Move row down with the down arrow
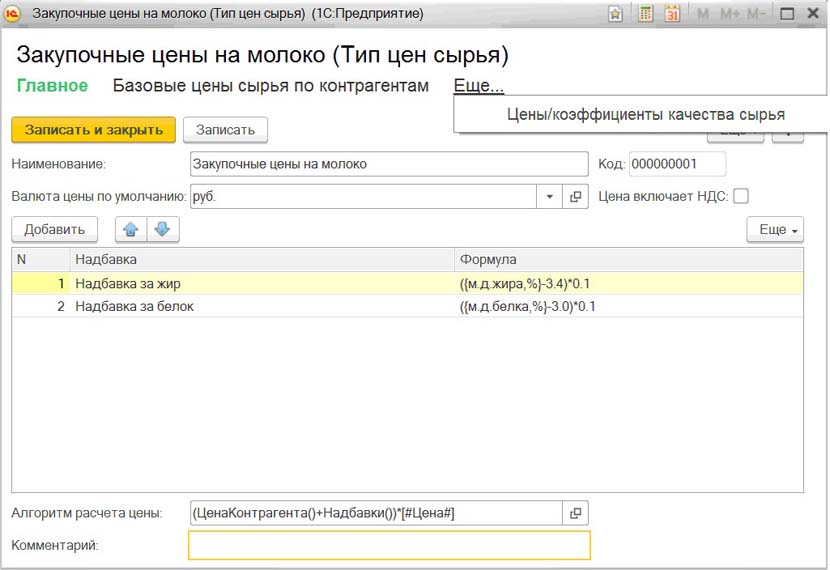 tap(162, 230)
